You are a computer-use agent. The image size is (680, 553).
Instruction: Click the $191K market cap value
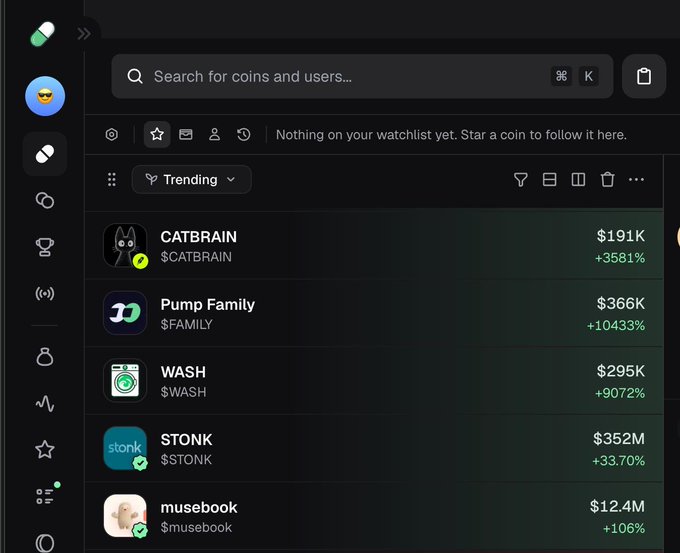621,236
